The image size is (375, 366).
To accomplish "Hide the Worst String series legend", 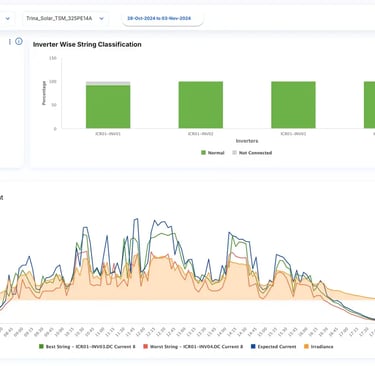I will click(193, 347).
